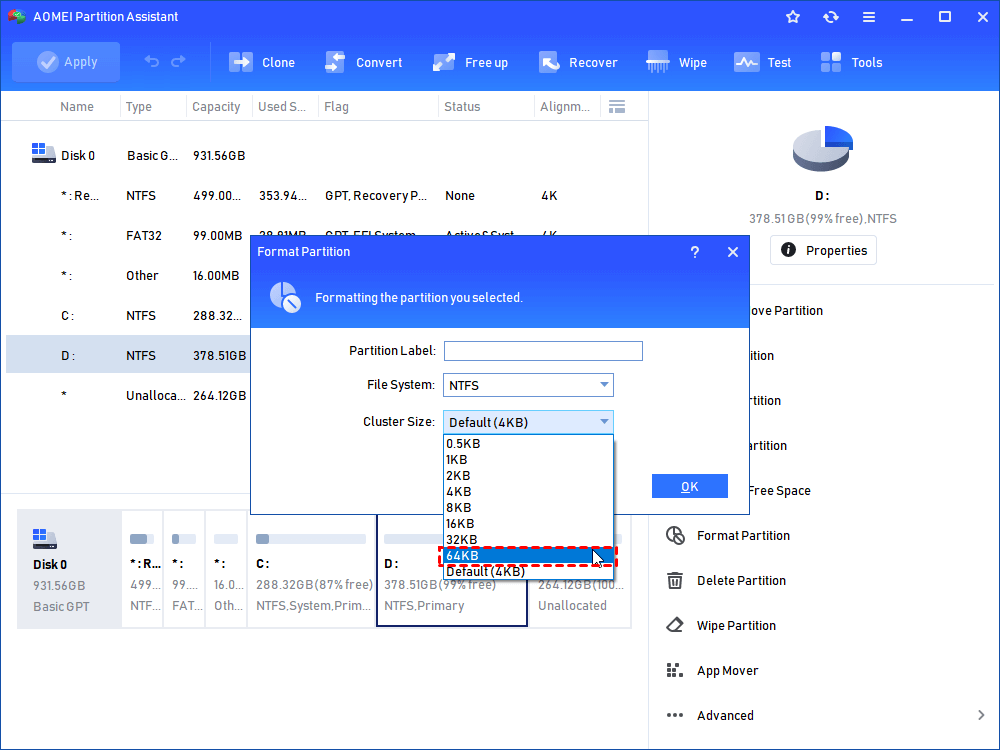This screenshot has height=750, width=1000.
Task: Expand the Advanced options
Action: [981, 716]
